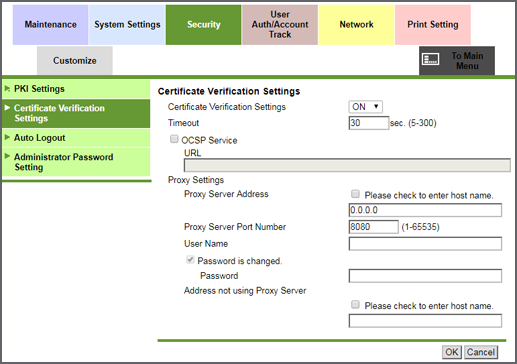Open the Certificate Verification ON dropdown

(365, 107)
